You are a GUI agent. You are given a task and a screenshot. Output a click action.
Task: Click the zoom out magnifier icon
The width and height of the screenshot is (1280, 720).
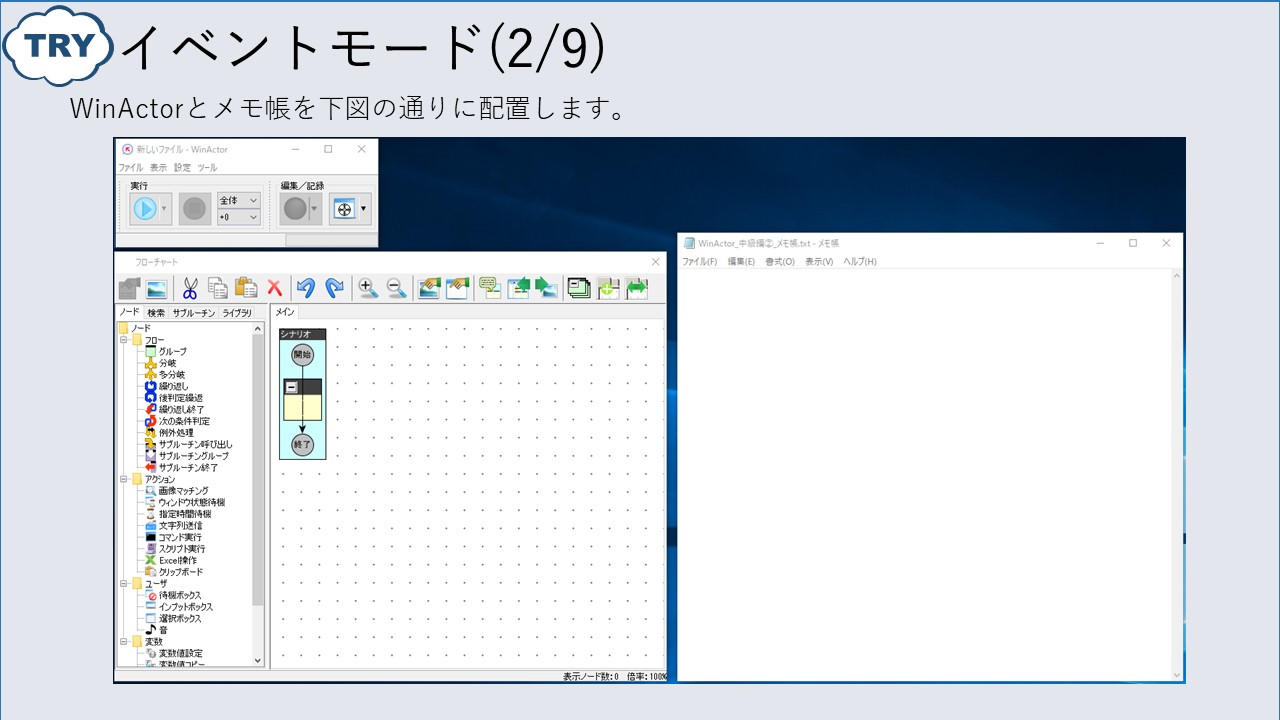(x=396, y=288)
